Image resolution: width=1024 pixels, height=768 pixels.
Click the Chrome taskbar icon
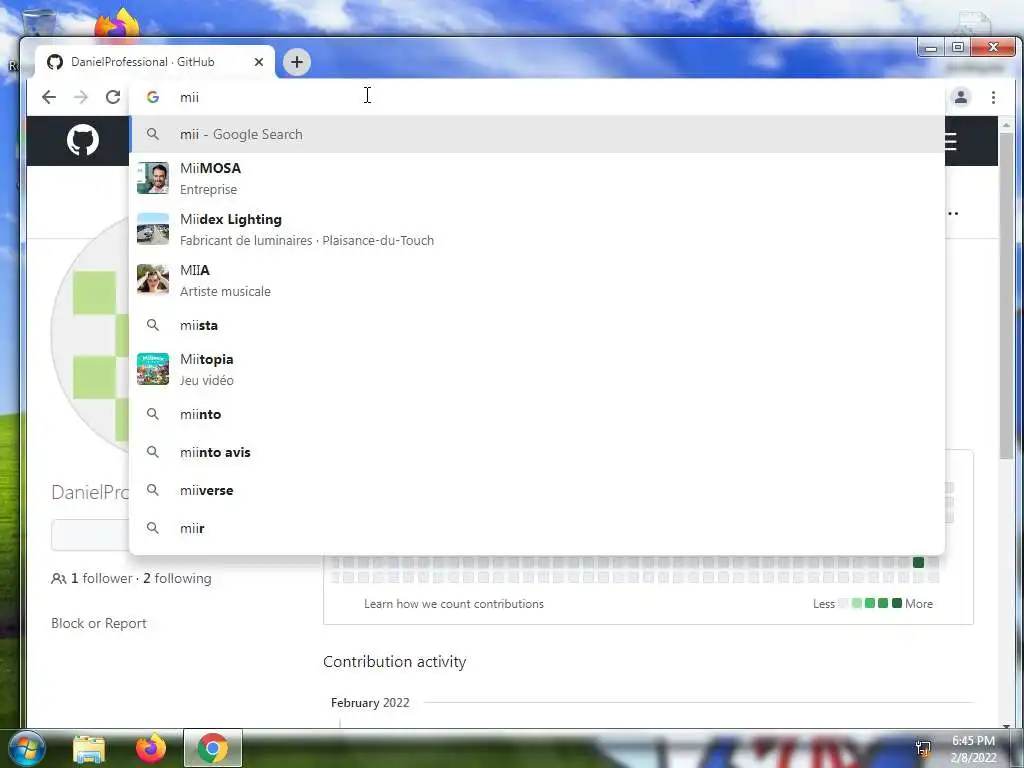pos(213,748)
